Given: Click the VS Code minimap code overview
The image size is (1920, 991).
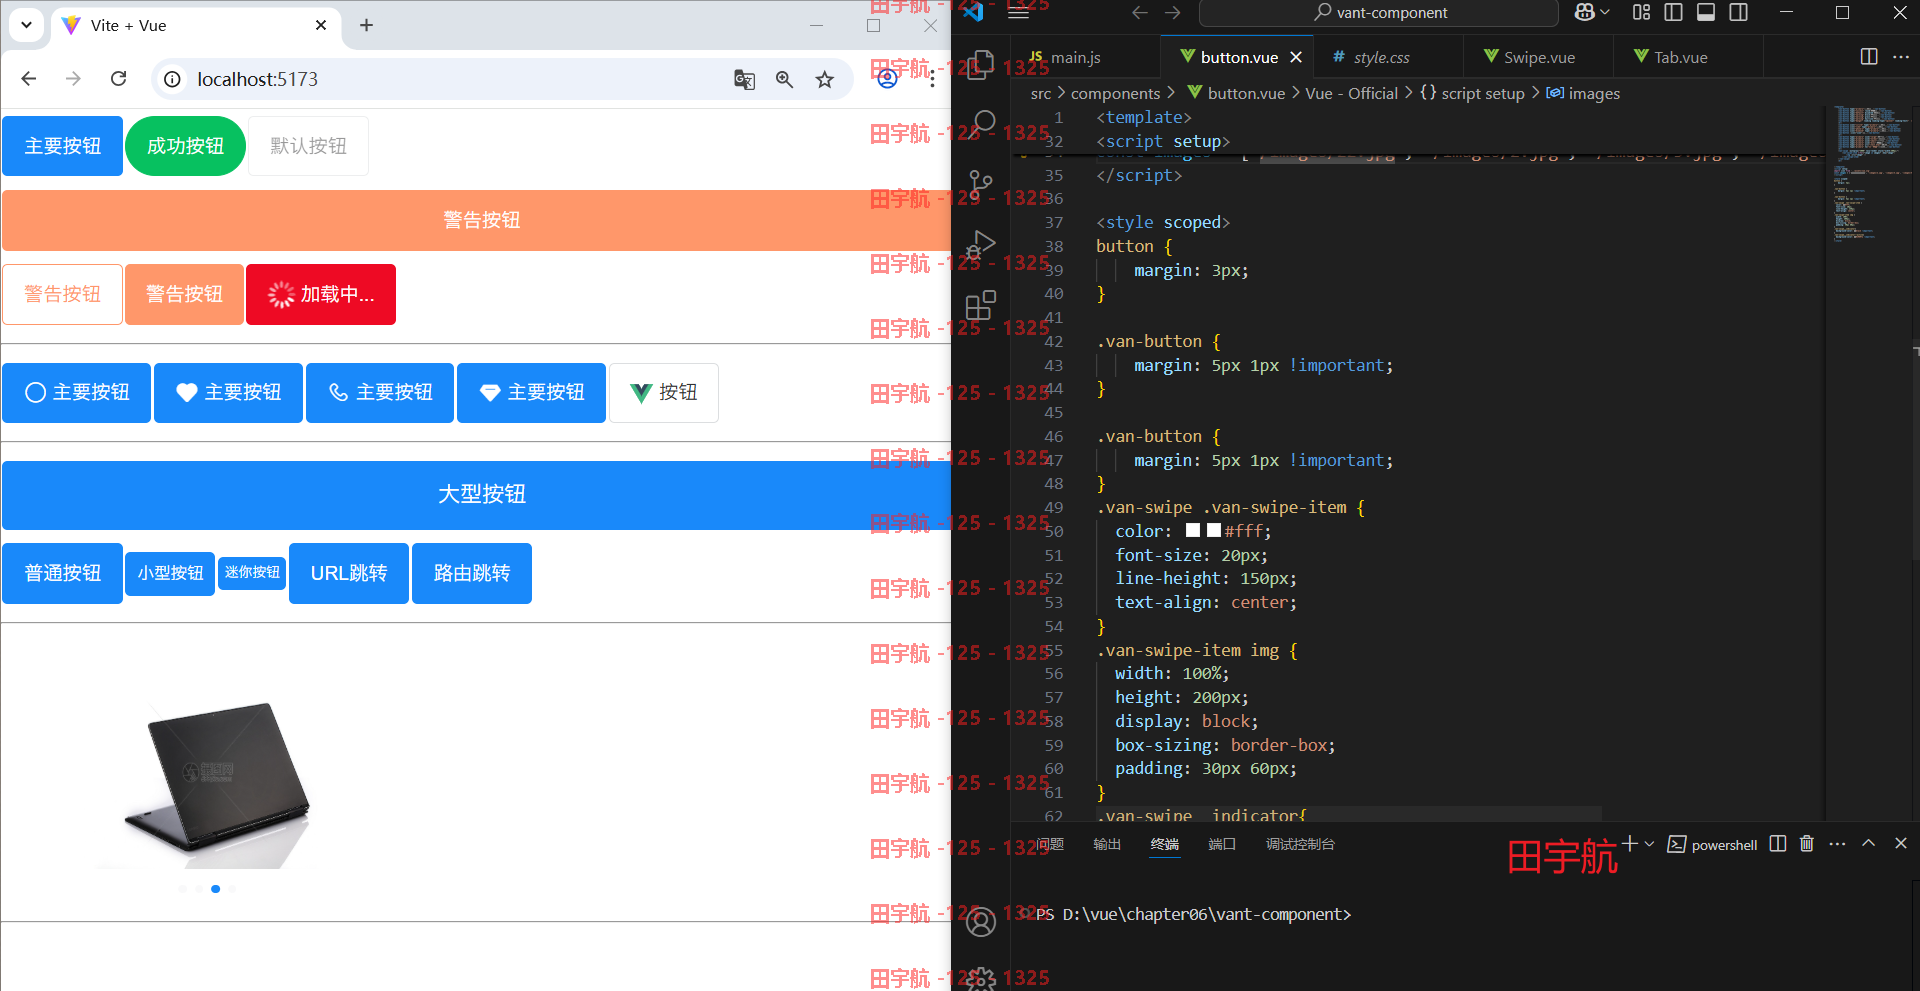Looking at the screenshot, I should pyautogui.click(x=1868, y=175).
